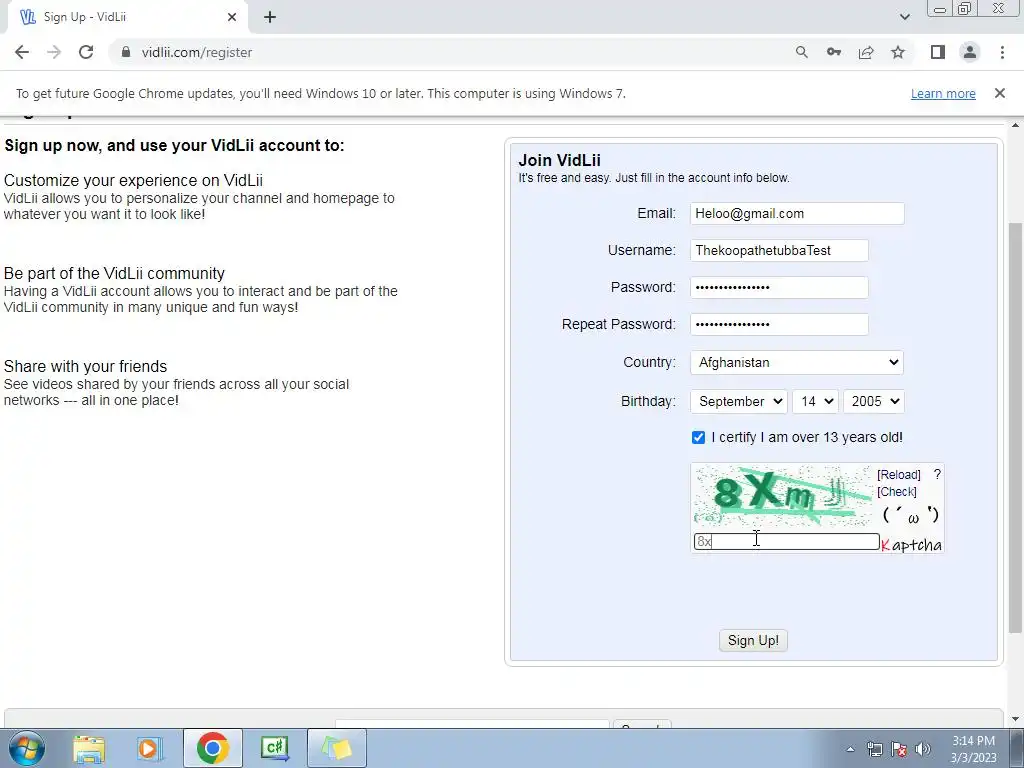Open the taskbar clock and date
Screen dimensions: 1024x768
[x=973, y=749]
